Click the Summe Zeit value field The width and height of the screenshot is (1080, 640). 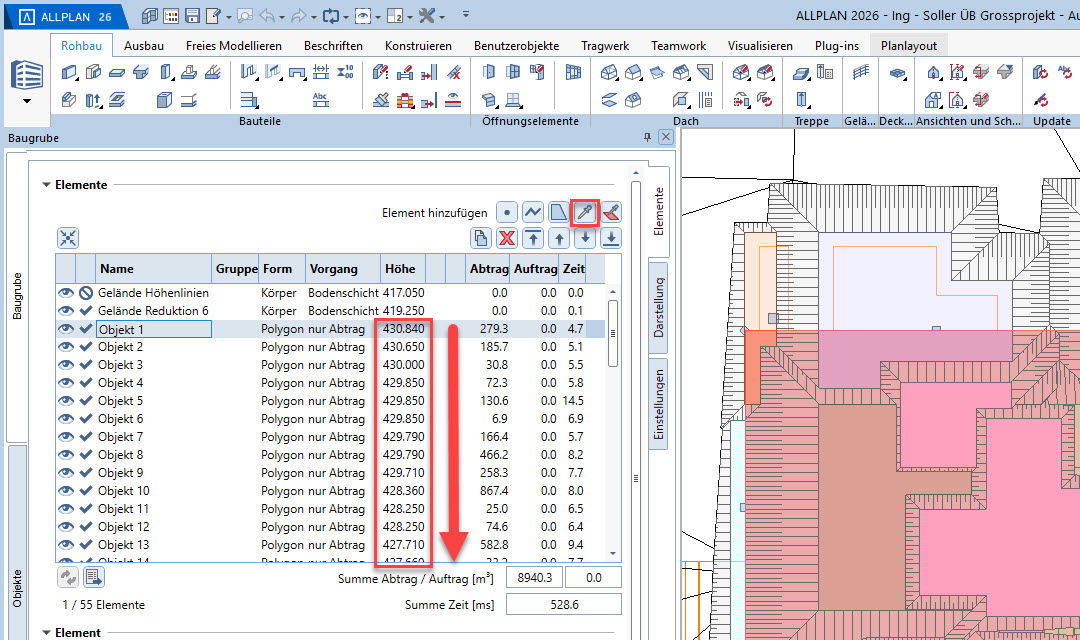point(563,604)
